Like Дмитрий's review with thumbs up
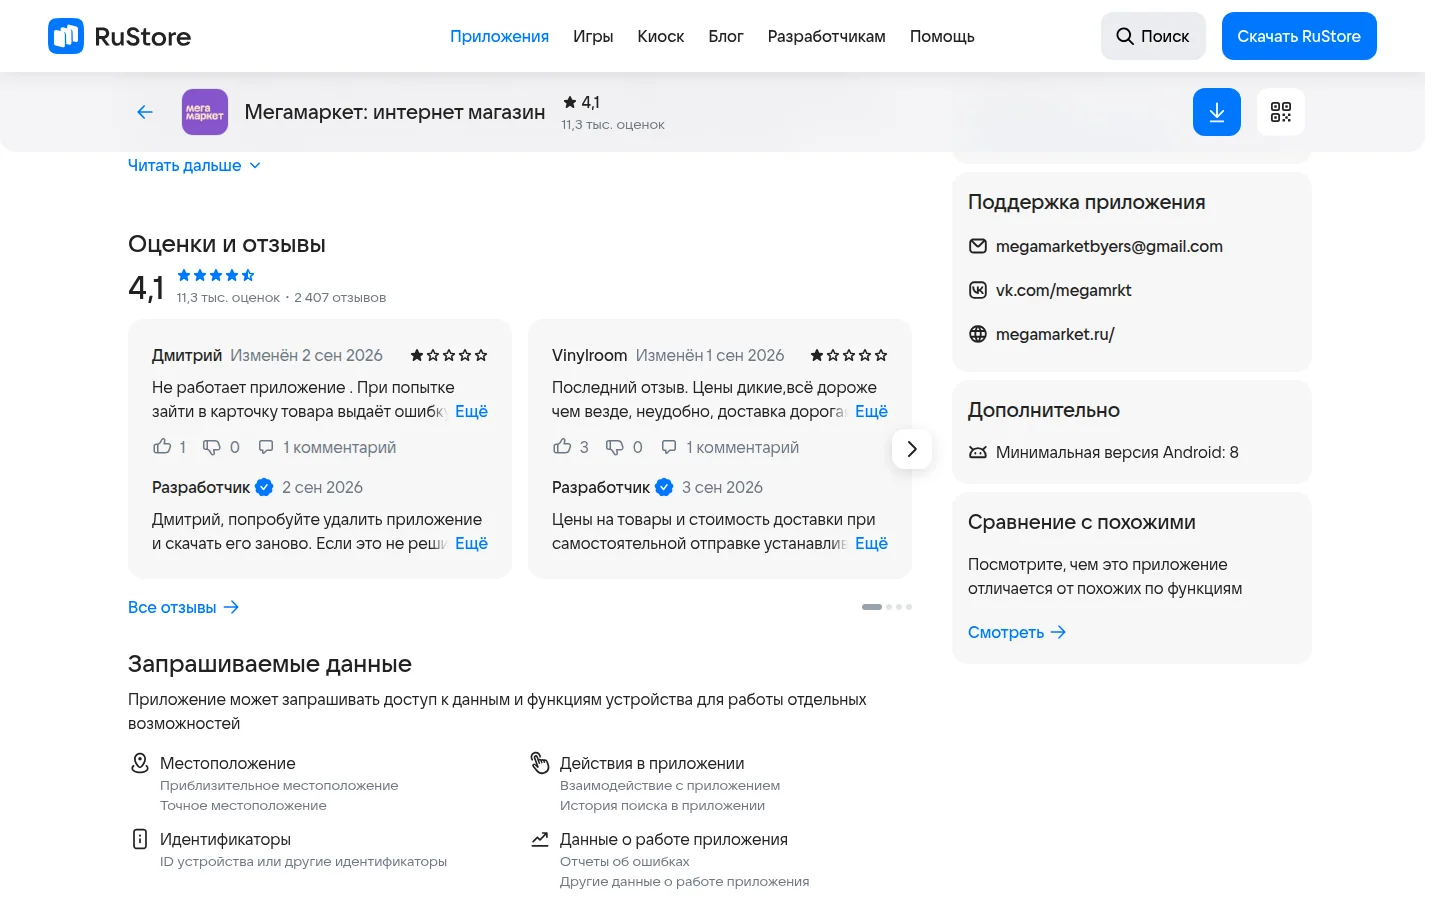 pyautogui.click(x=162, y=447)
